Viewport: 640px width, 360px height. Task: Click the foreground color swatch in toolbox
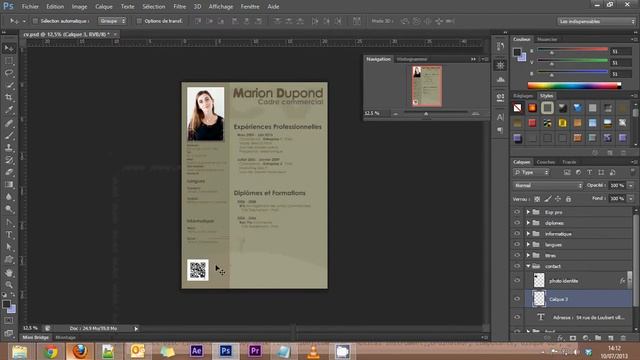click(x=6, y=304)
